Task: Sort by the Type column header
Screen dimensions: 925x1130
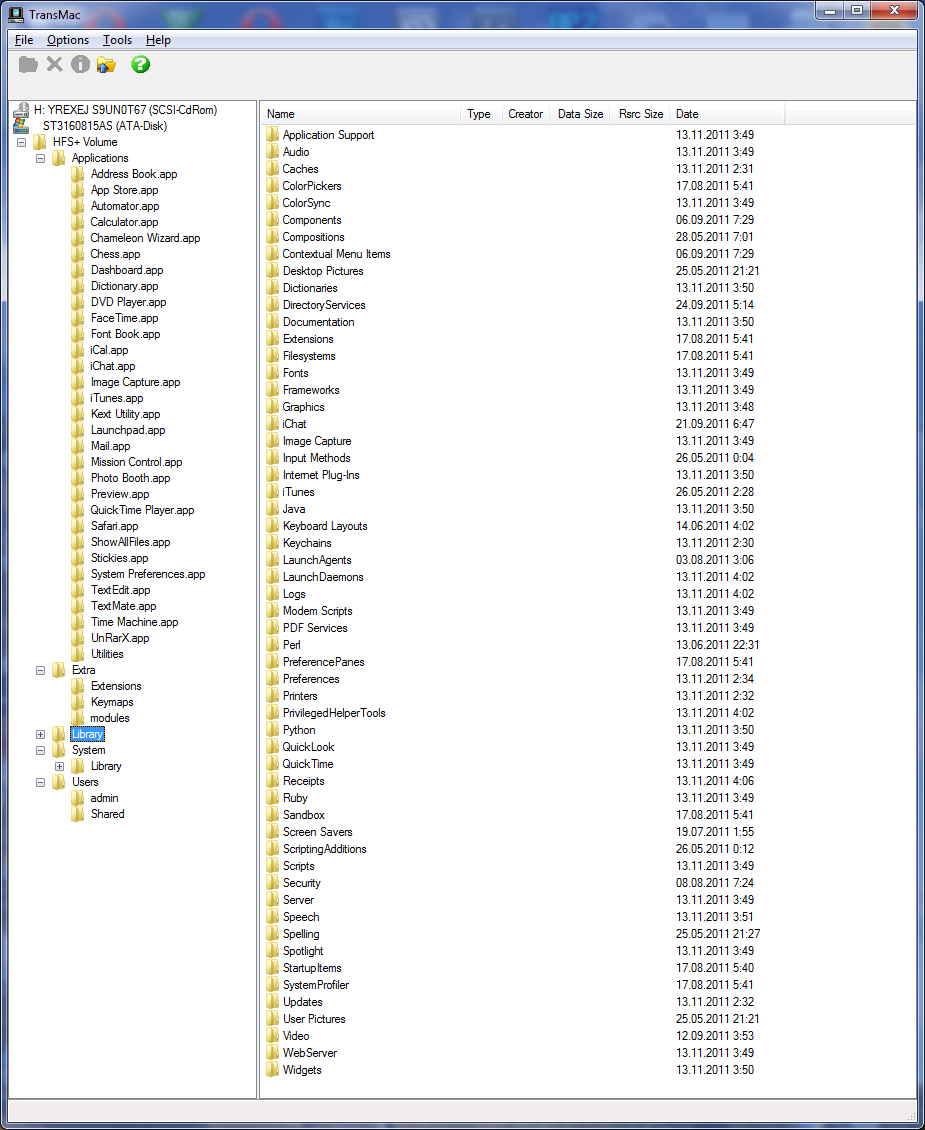Action: [481, 114]
